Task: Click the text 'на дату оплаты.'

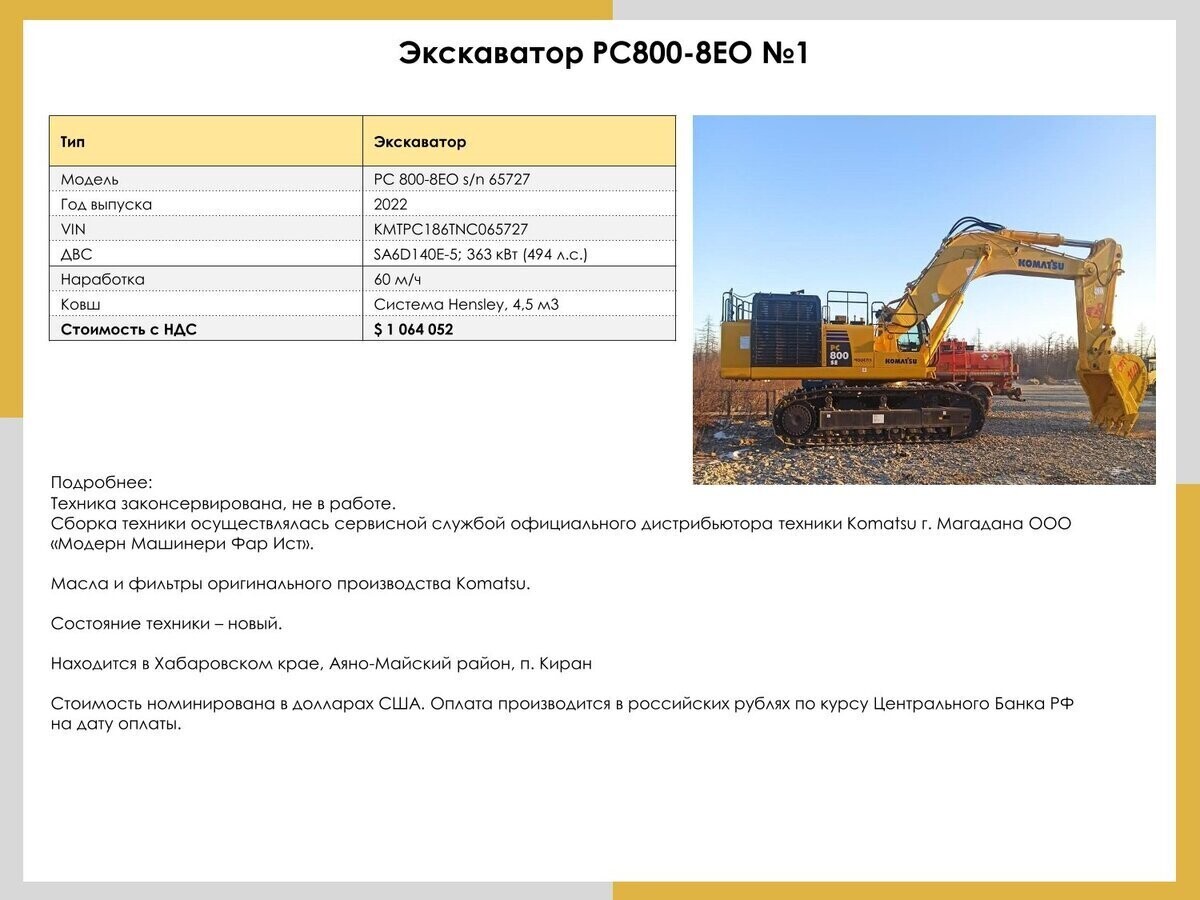Action: coord(116,724)
